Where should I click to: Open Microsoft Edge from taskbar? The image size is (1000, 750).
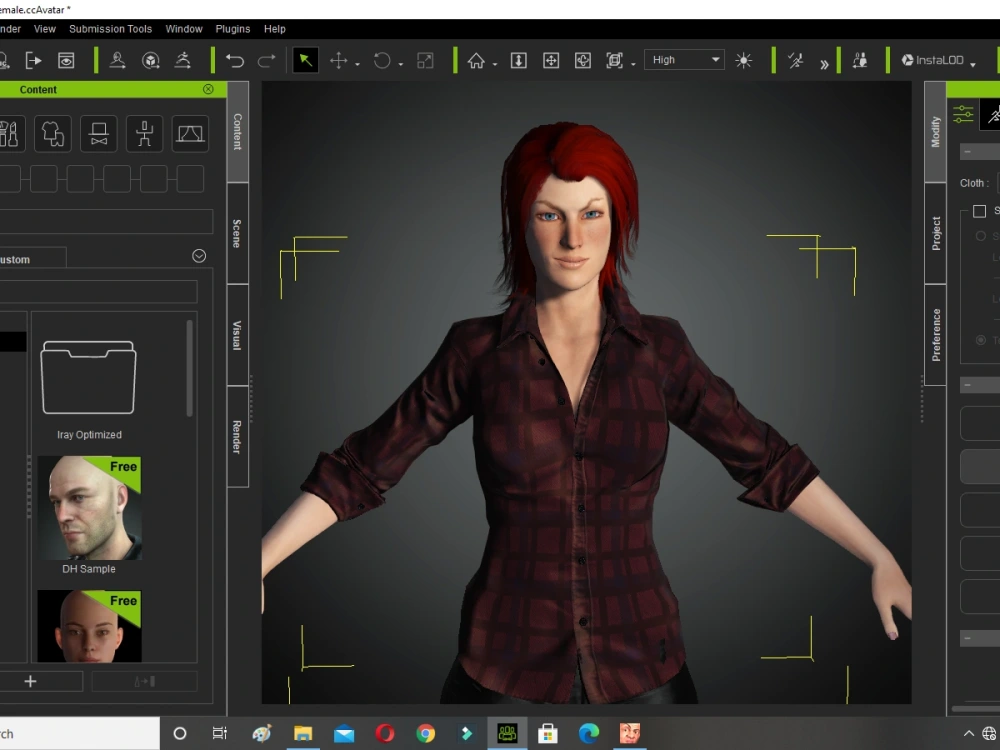coord(589,733)
